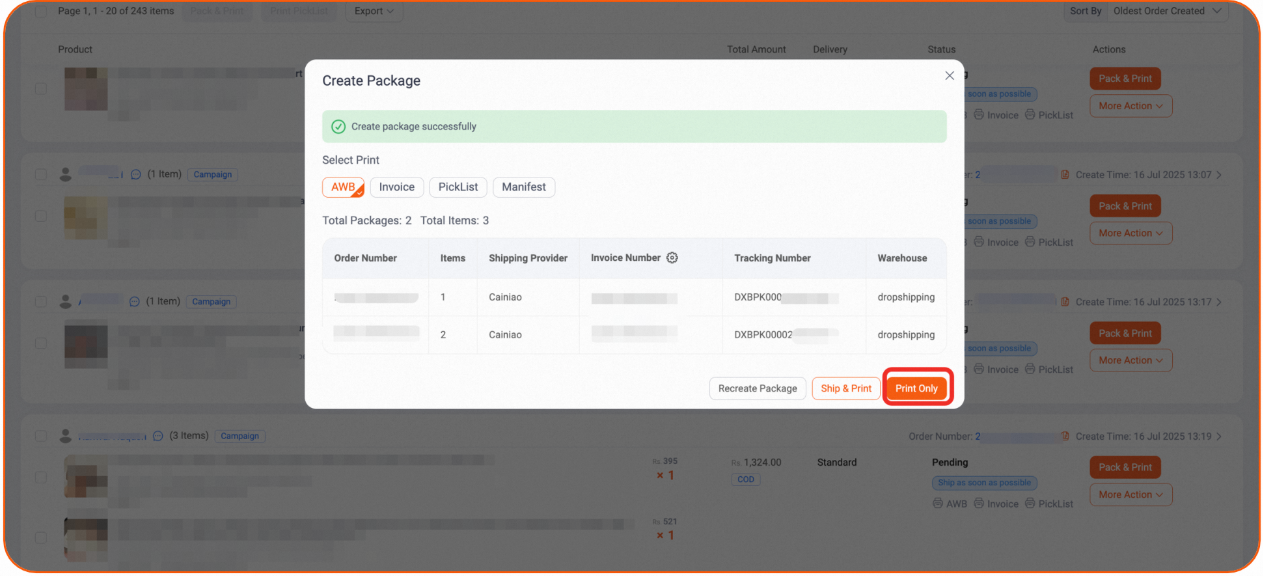Click chat icon beside the 3 Items order
Viewport: 1263px width, 576px height.
pyautogui.click(x=158, y=437)
